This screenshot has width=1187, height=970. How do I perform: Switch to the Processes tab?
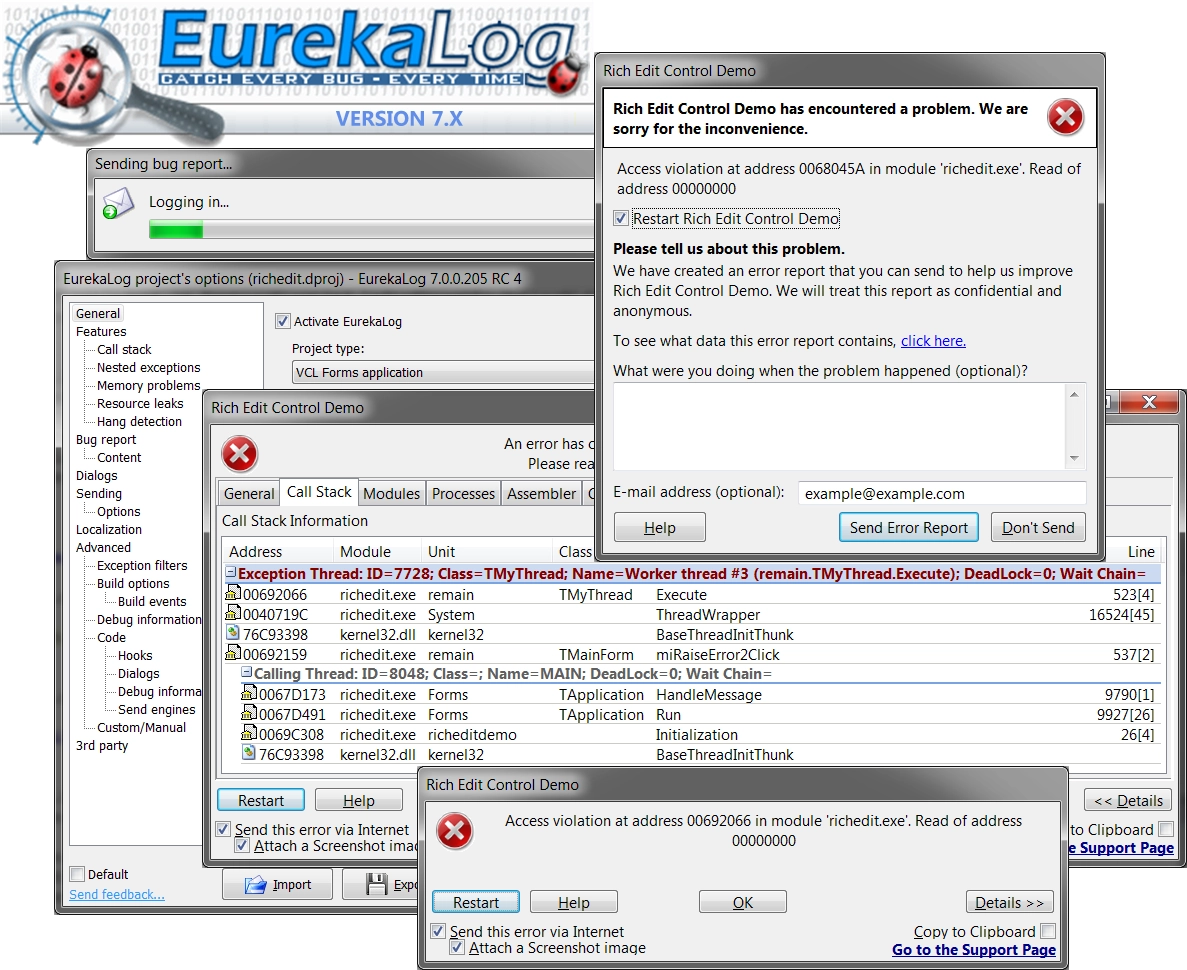tap(463, 494)
